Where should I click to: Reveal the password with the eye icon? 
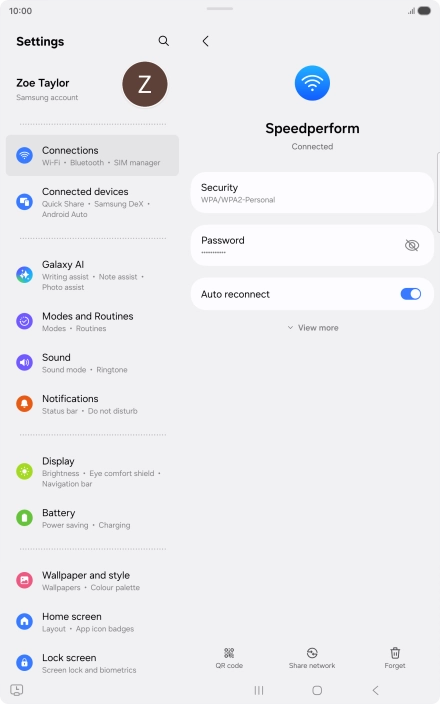(x=412, y=245)
